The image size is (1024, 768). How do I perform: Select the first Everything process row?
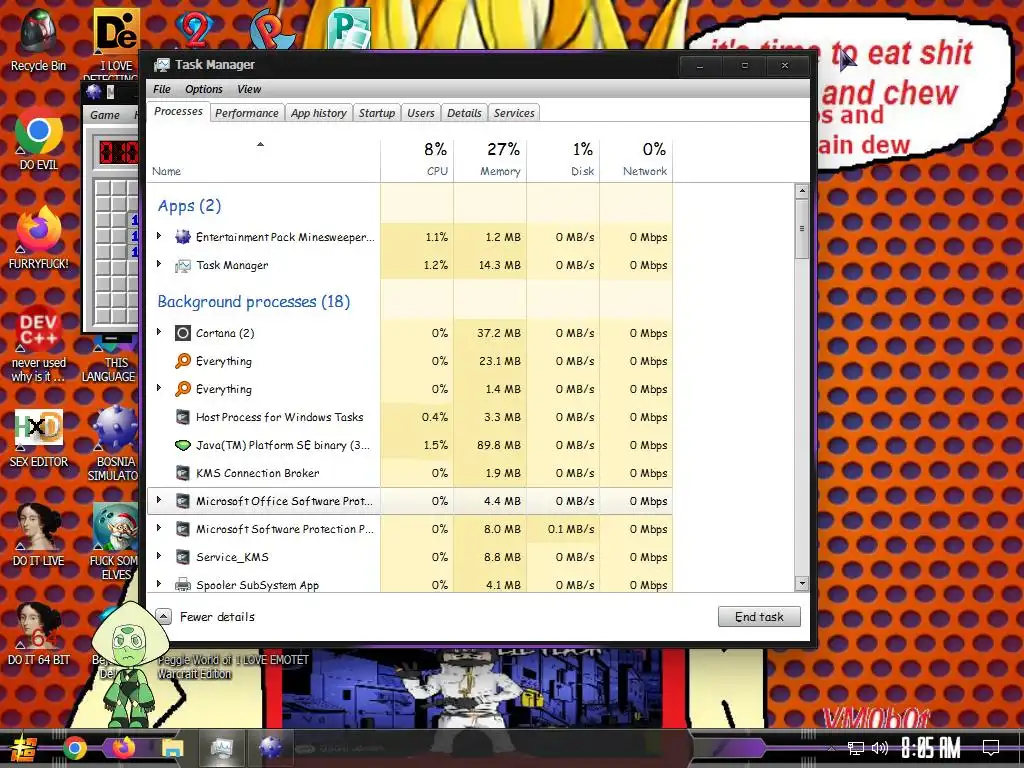tap(410, 361)
